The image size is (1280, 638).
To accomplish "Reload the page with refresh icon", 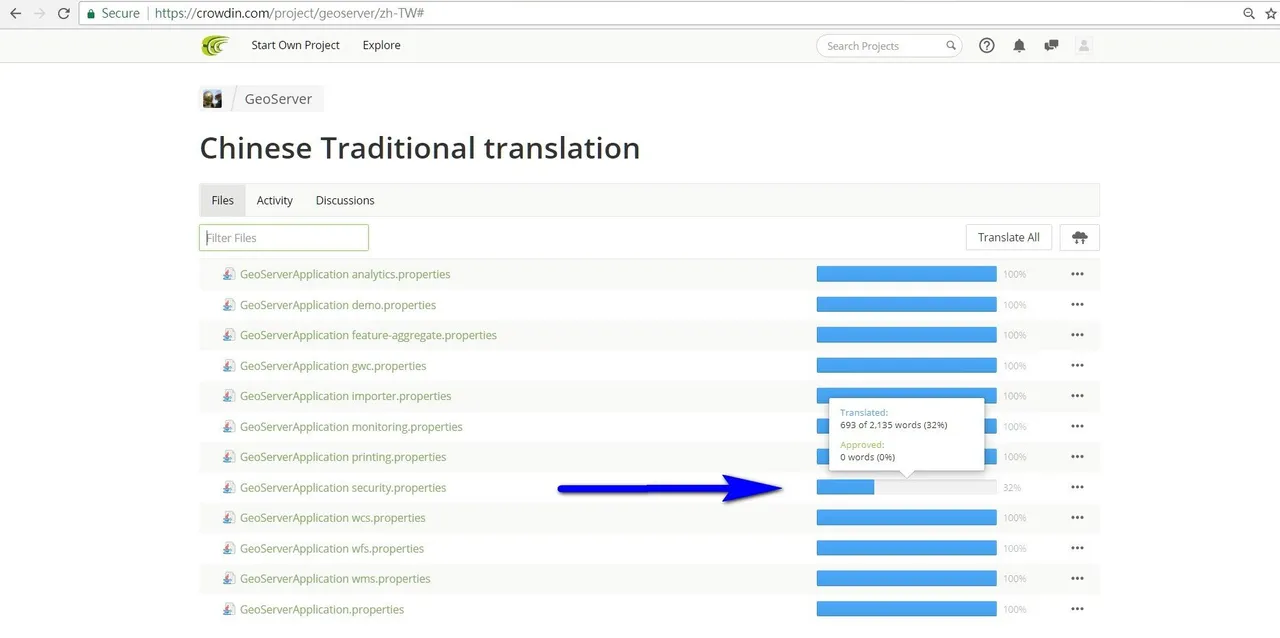I will [x=64, y=14].
